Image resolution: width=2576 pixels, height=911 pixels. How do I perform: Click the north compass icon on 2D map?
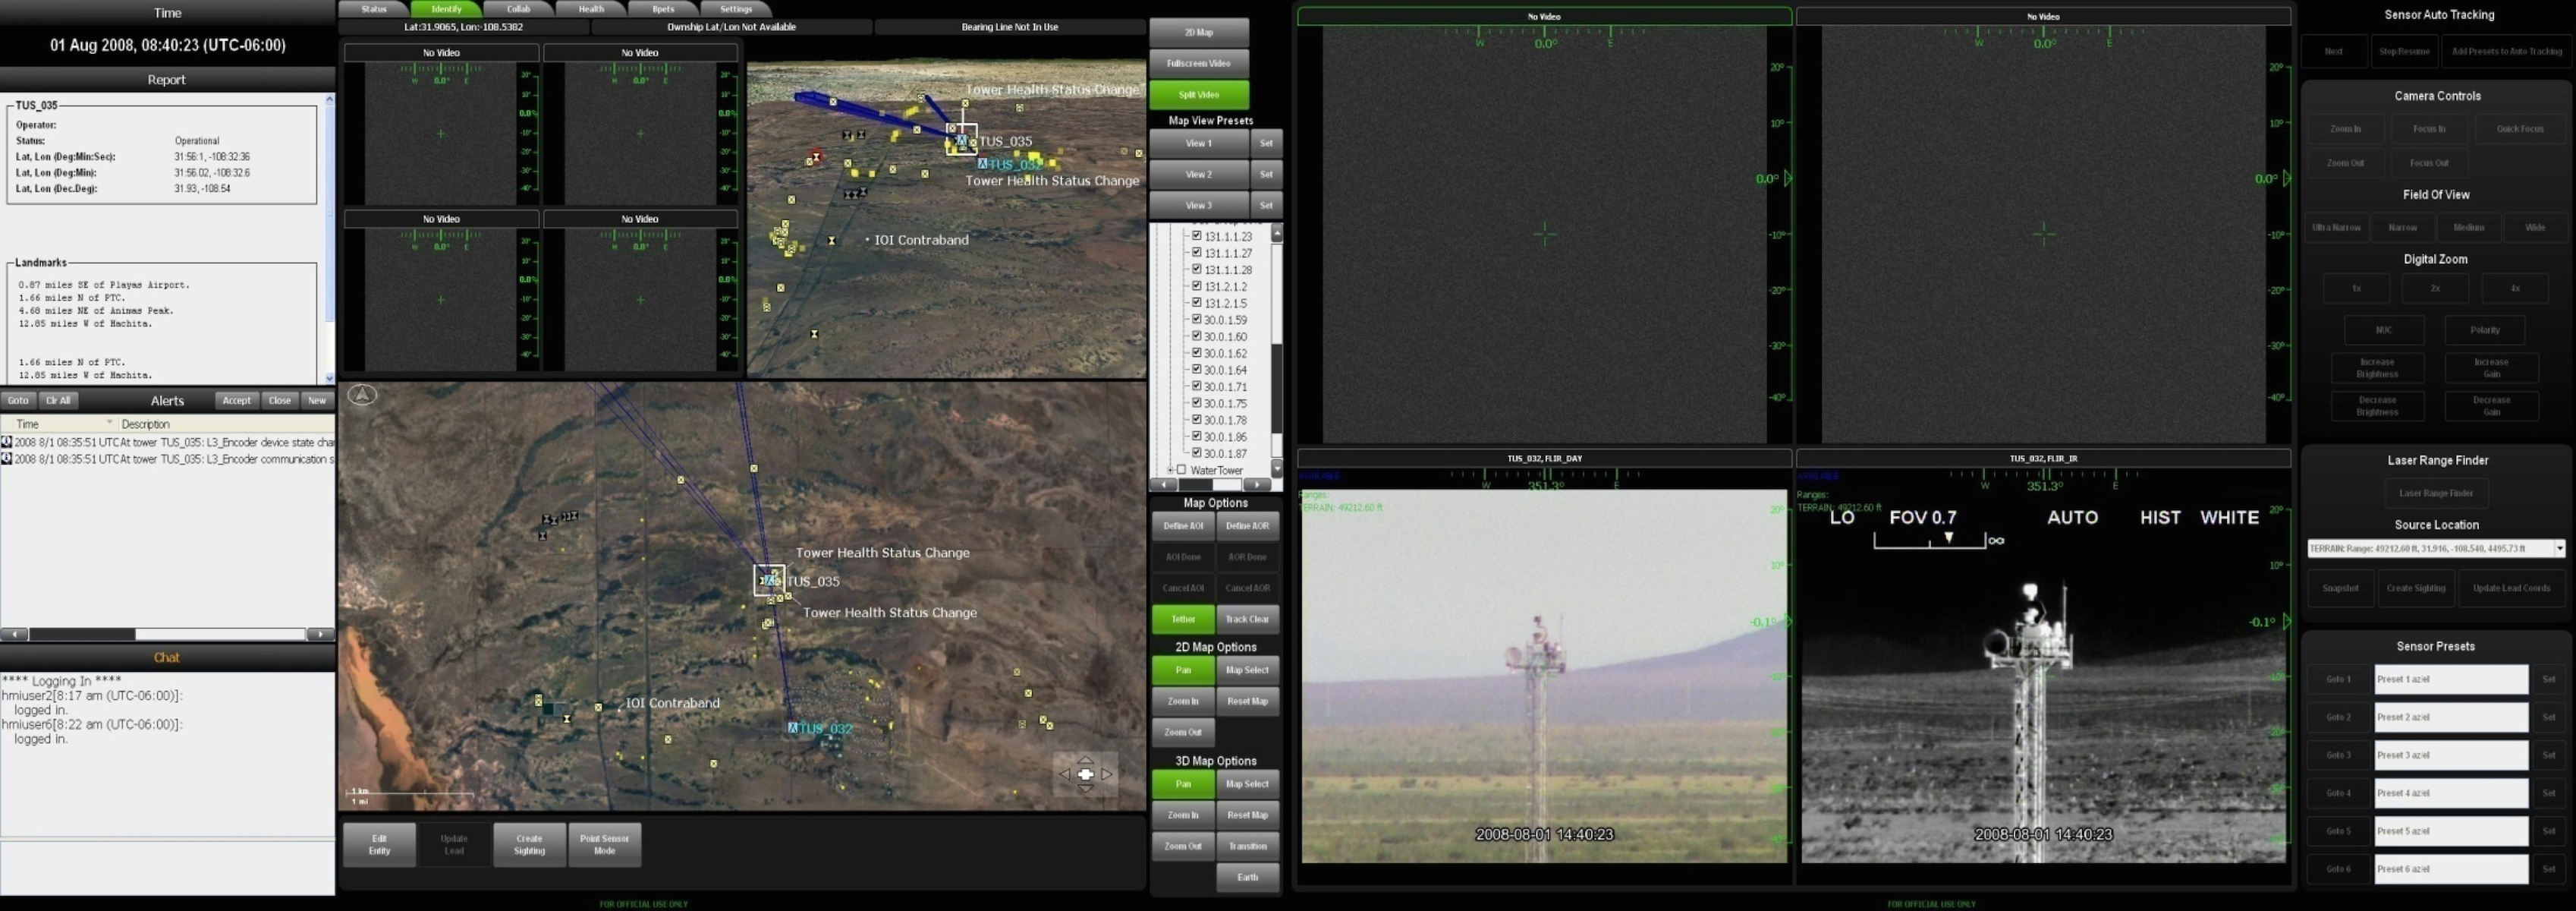pyautogui.click(x=362, y=395)
